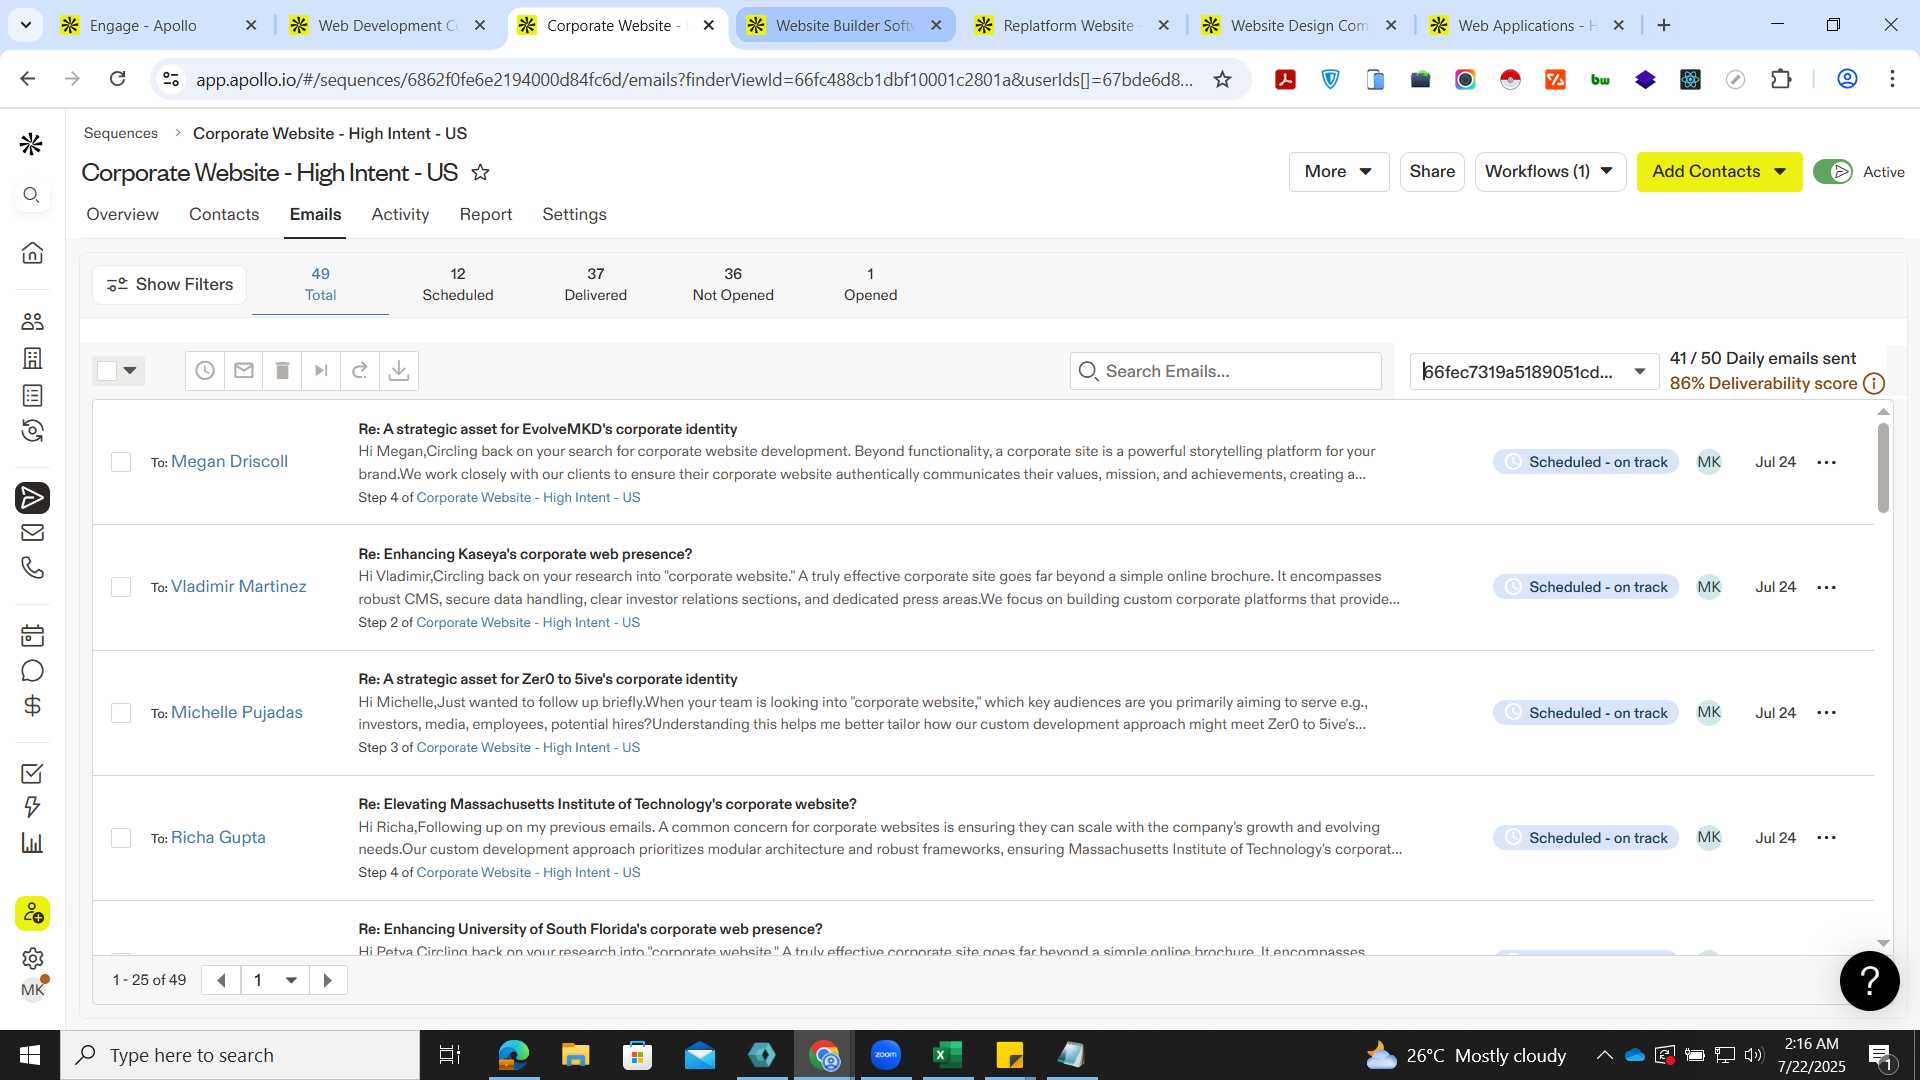Open the Sequences paper-plane icon

point(32,497)
